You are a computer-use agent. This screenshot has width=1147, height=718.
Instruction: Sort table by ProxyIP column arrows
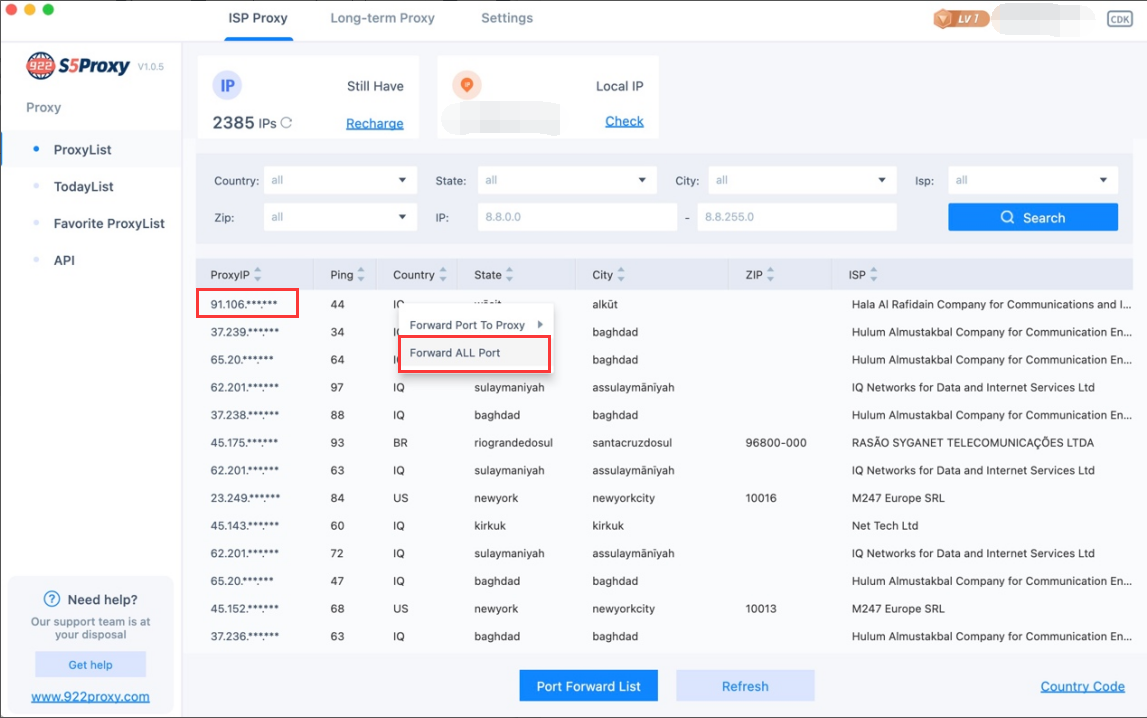pos(257,275)
